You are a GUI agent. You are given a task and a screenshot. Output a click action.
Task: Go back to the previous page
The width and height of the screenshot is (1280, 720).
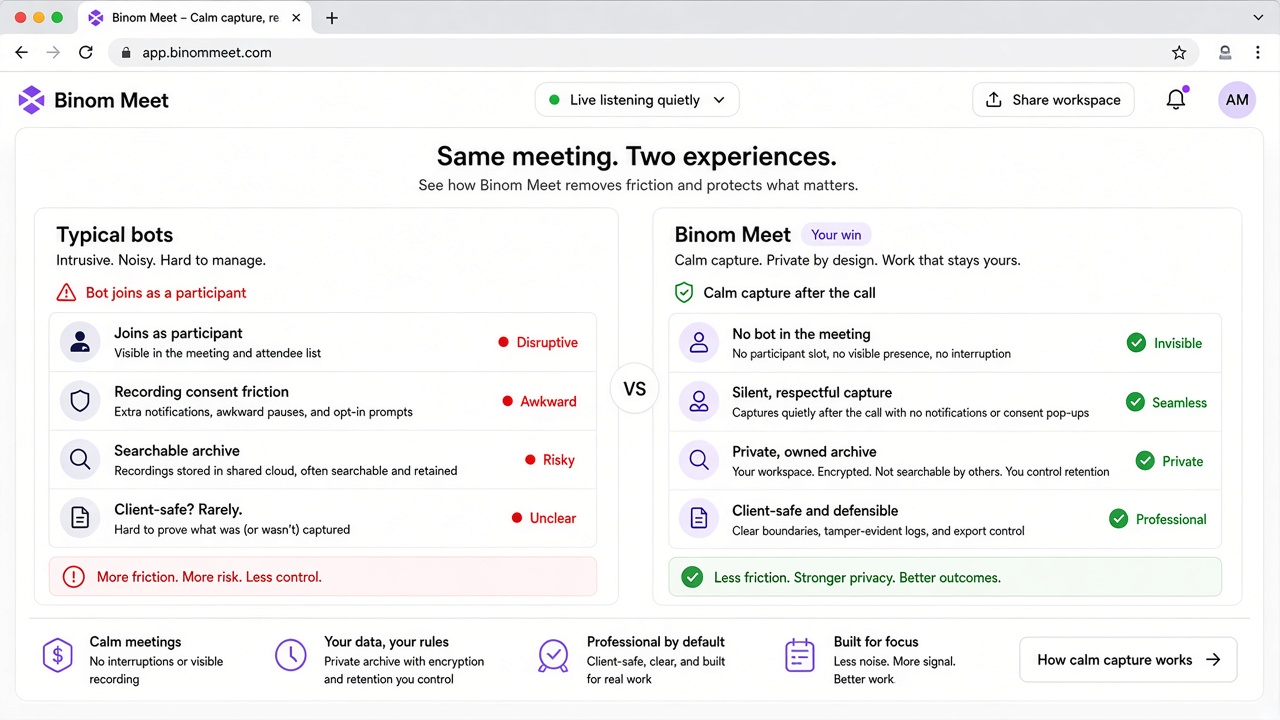pyautogui.click(x=22, y=53)
